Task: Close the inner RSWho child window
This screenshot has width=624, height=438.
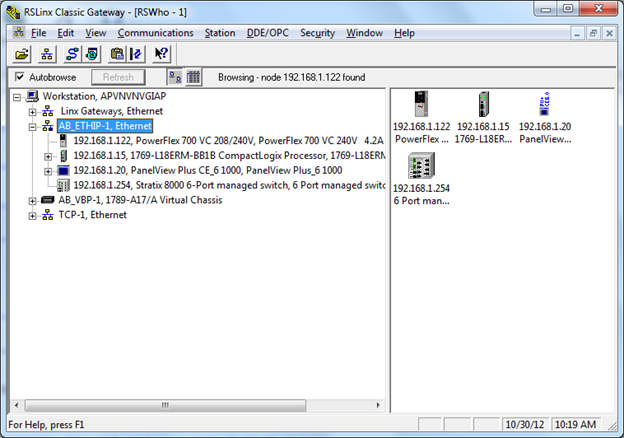Action: 609,33
